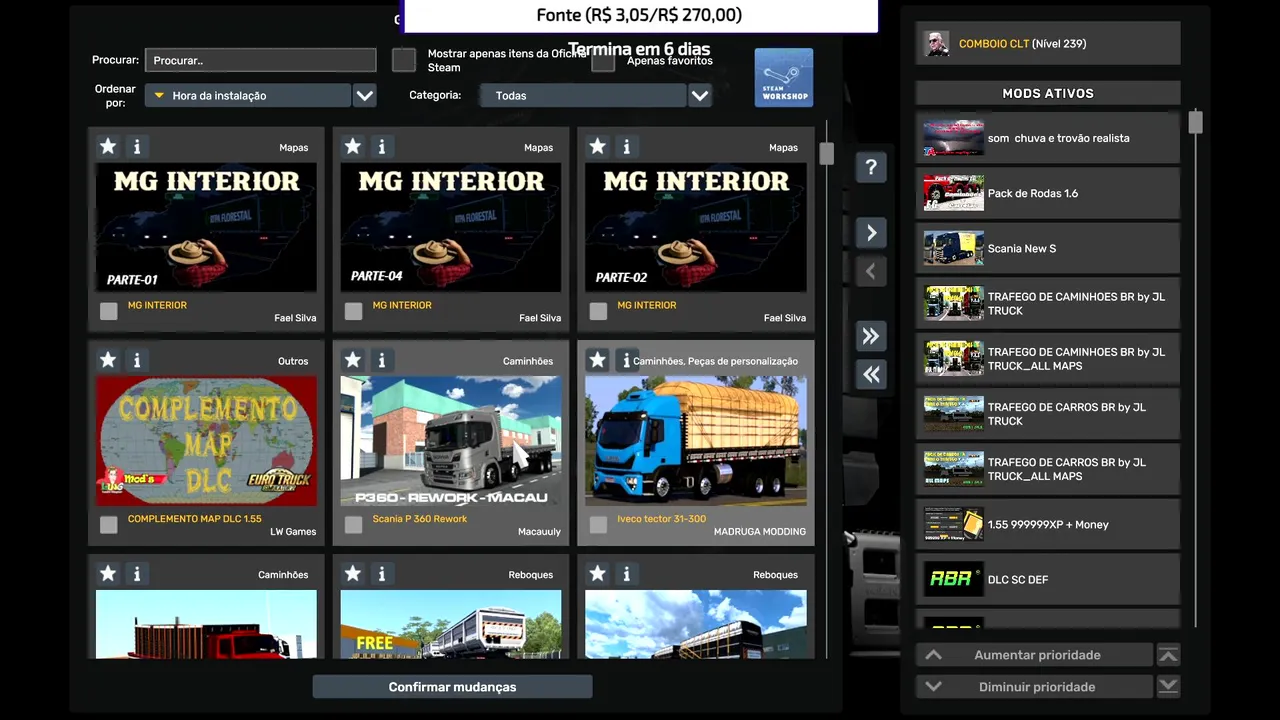Viewport: 1280px width, 720px height.
Task: Click the mod list vertical scrollbar handle
Action: click(826, 154)
